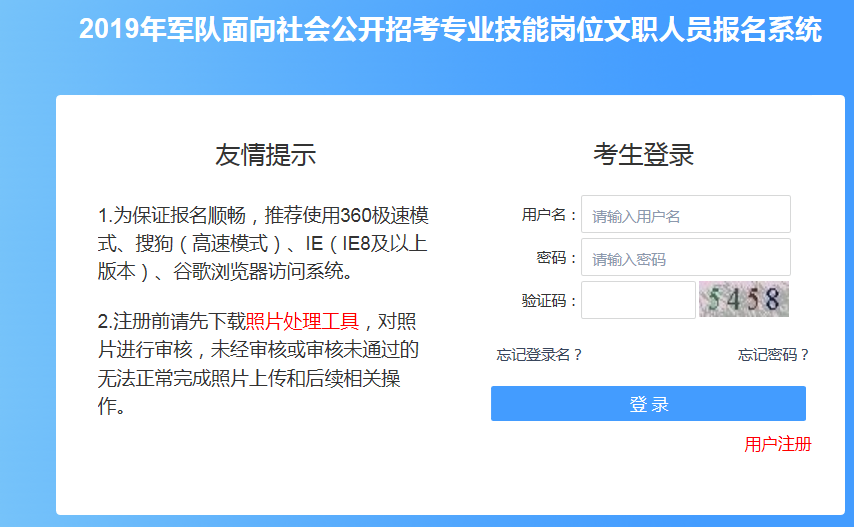Image resolution: width=854 pixels, height=527 pixels.
Task: Click the 友情提示 heading
Action: pyautogui.click(x=265, y=155)
